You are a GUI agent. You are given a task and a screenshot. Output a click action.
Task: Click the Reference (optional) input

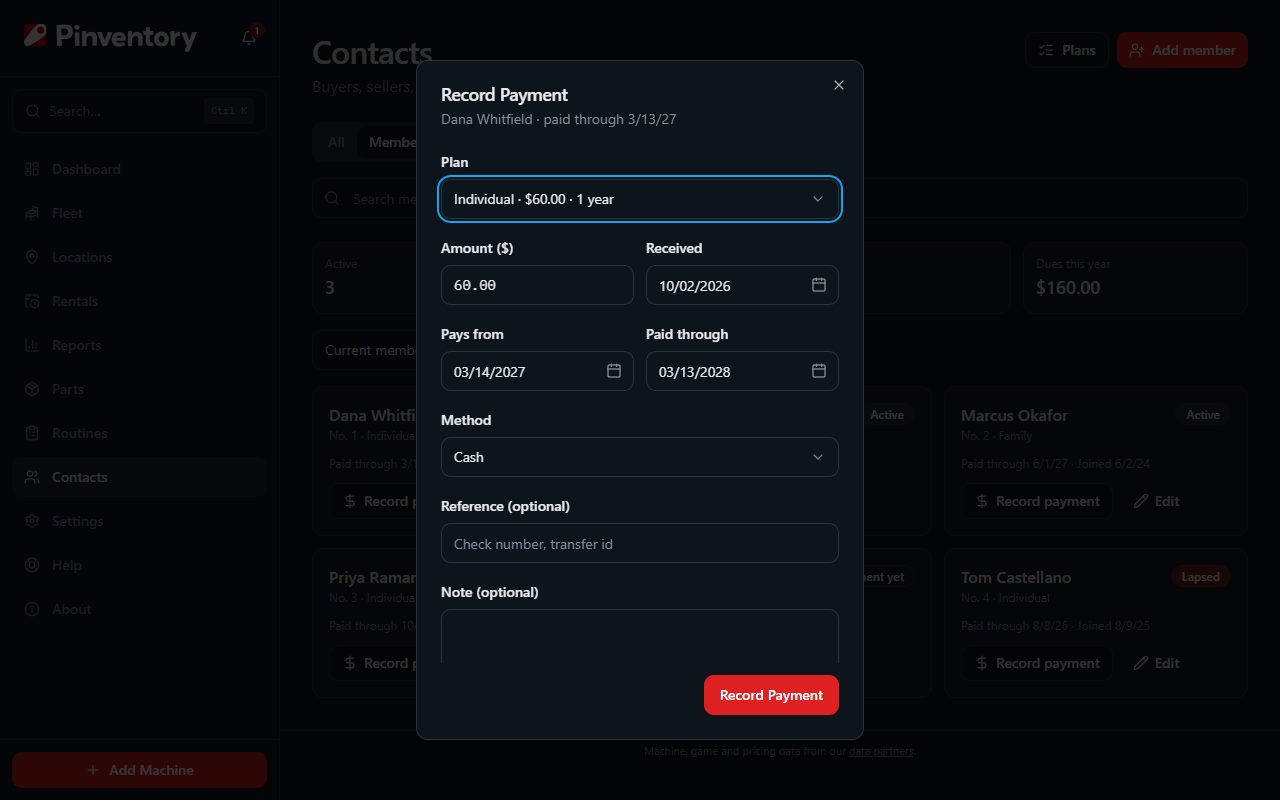click(x=640, y=543)
